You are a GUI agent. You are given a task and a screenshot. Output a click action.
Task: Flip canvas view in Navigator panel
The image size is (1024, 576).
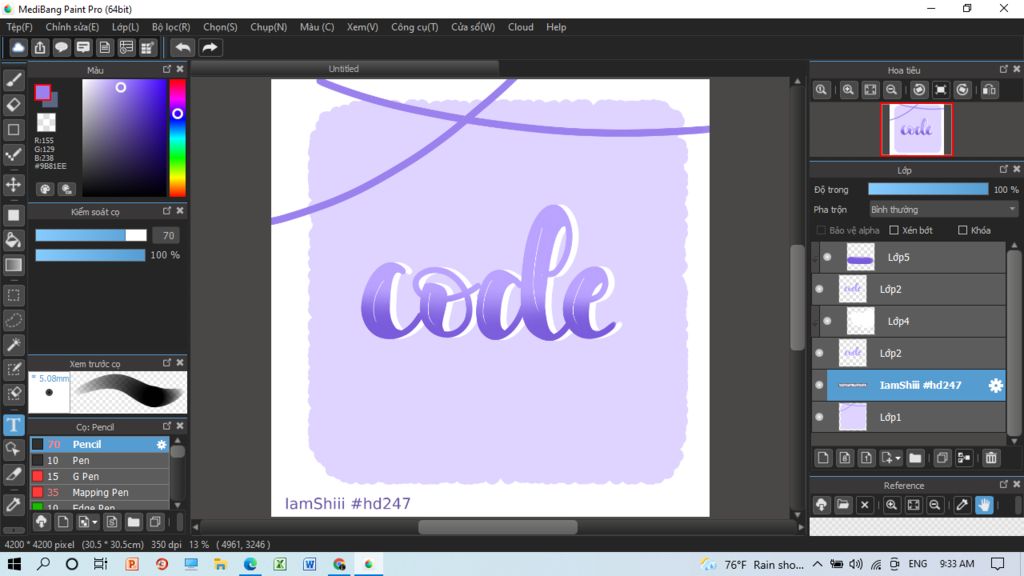tap(989, 90)
